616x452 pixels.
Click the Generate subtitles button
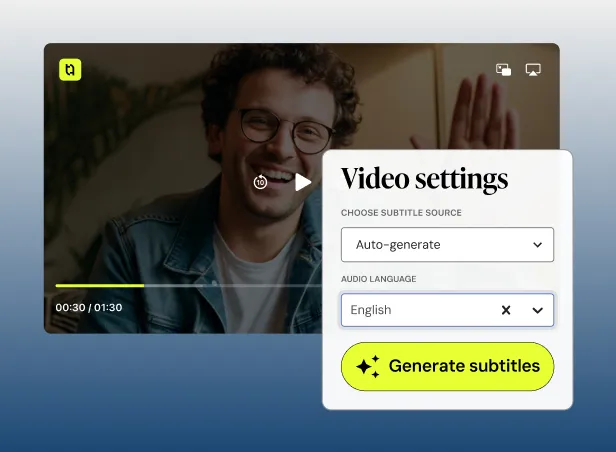(x=447, y=366)
